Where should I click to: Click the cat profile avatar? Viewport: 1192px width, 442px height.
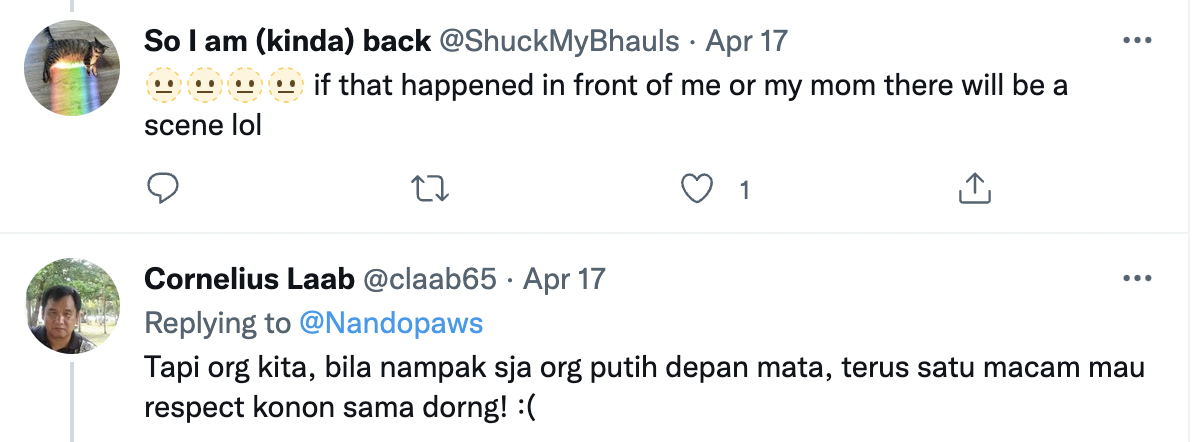(72, 66)
